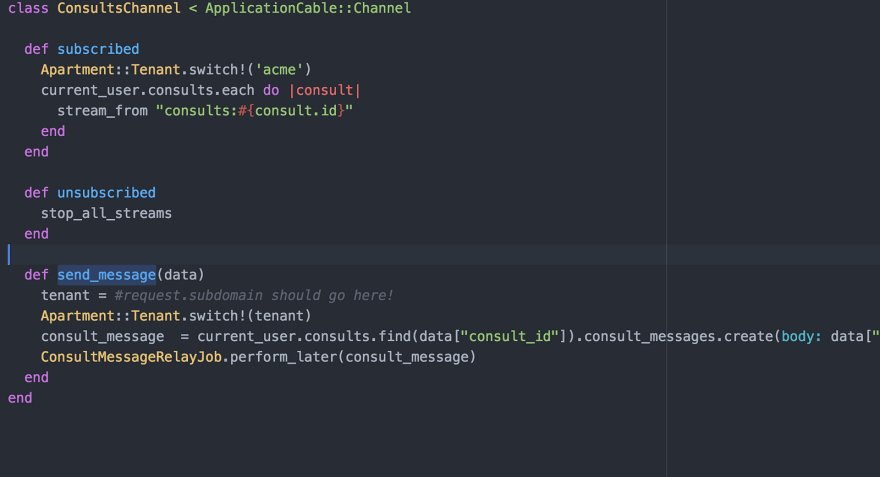
Task: Click the subscribed method name
Action: (98, 49)
